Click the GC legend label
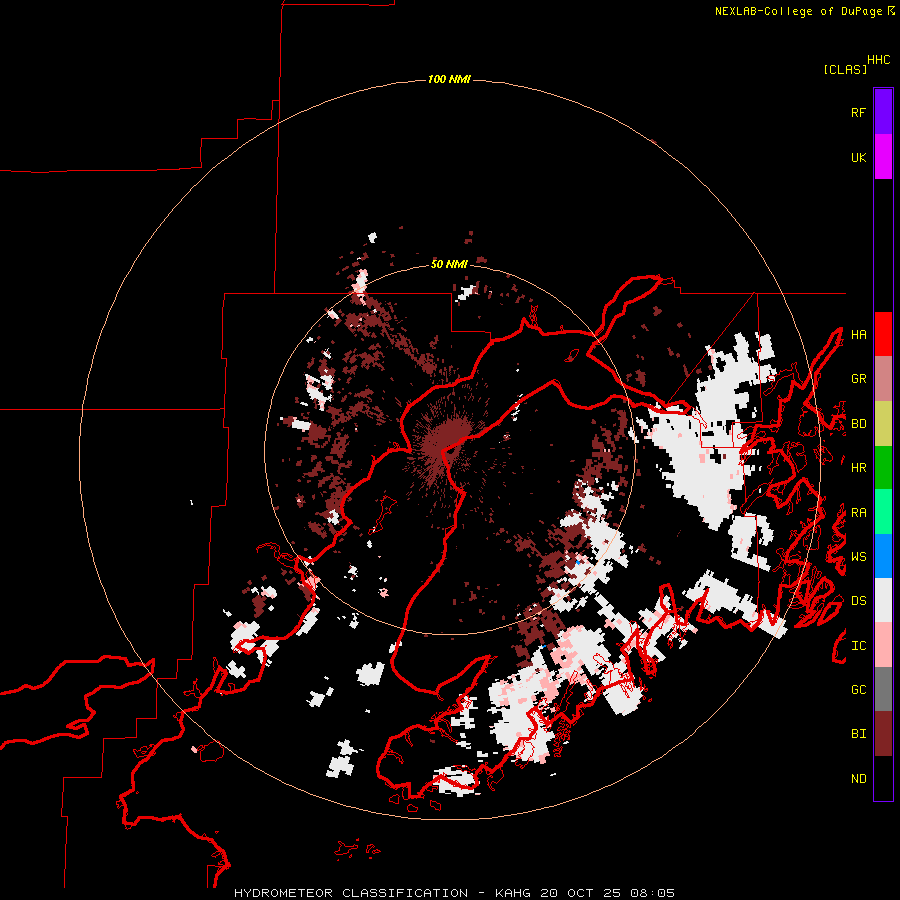 point(858,690)
